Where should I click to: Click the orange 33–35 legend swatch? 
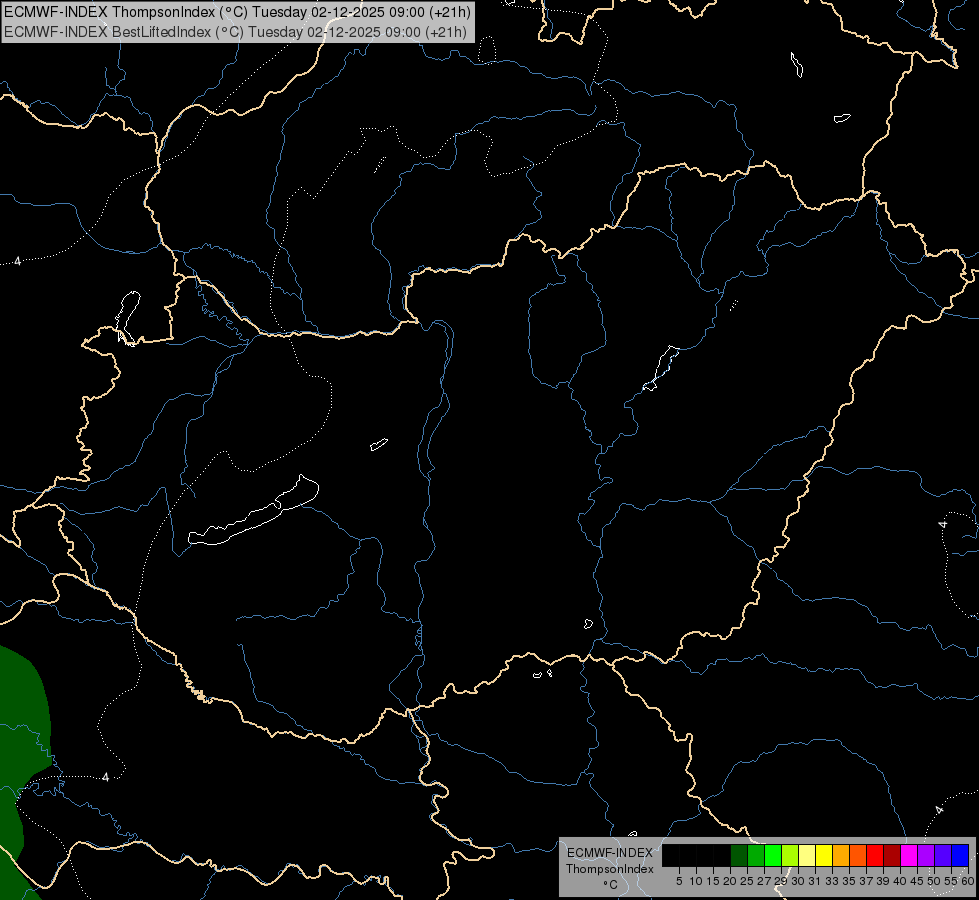click(x=841, y=855)
